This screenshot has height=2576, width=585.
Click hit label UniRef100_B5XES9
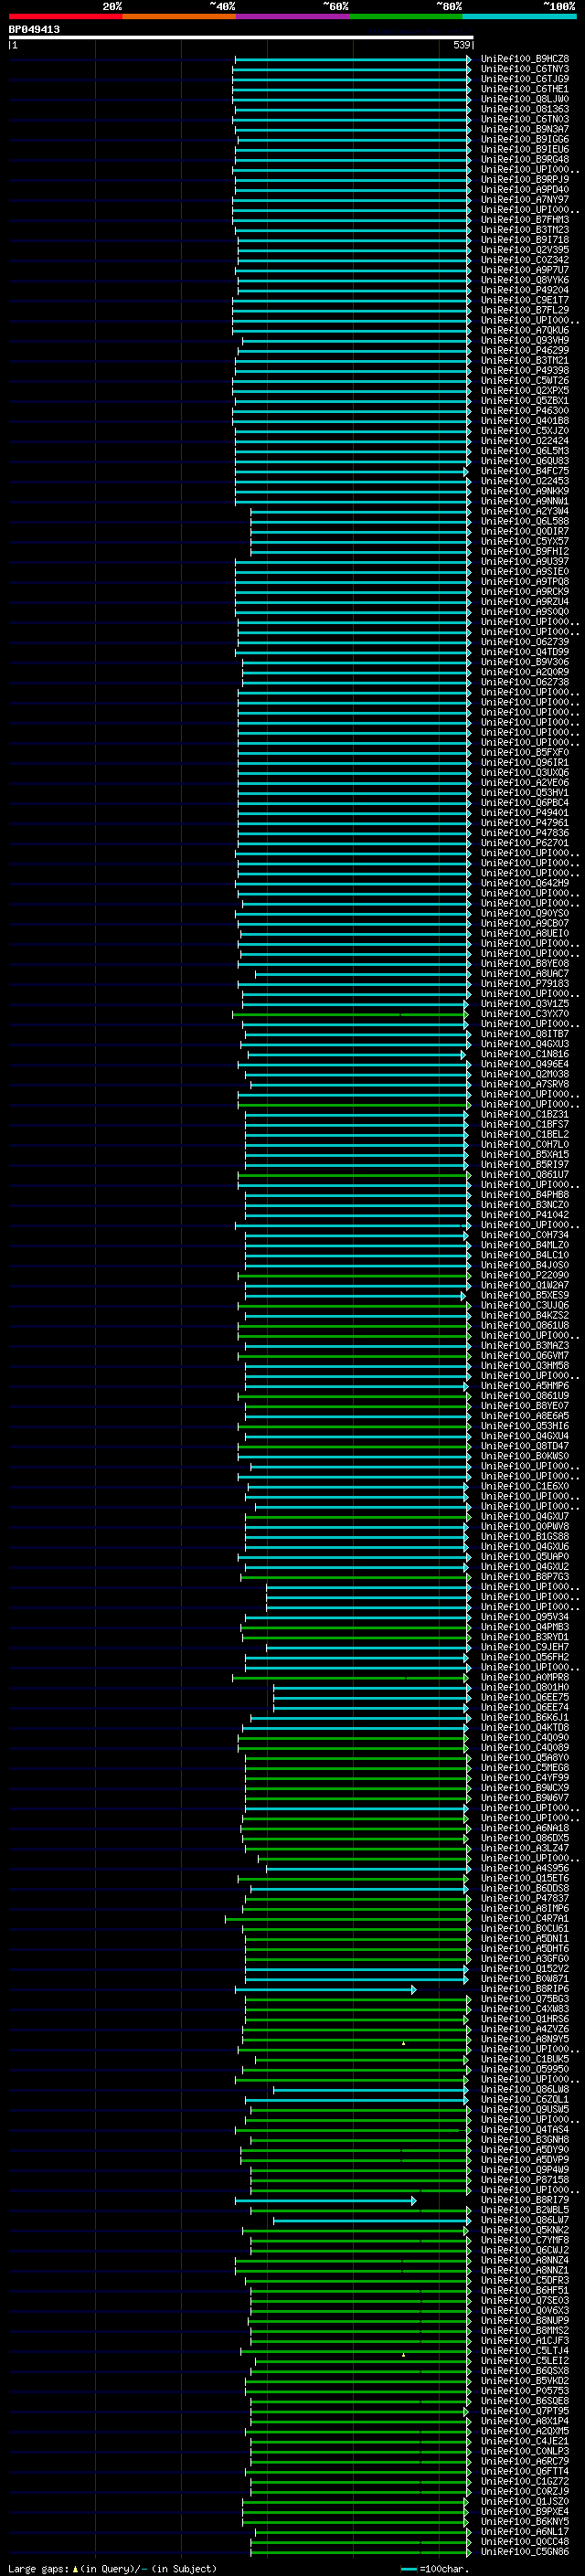(x=524, y=1295)
